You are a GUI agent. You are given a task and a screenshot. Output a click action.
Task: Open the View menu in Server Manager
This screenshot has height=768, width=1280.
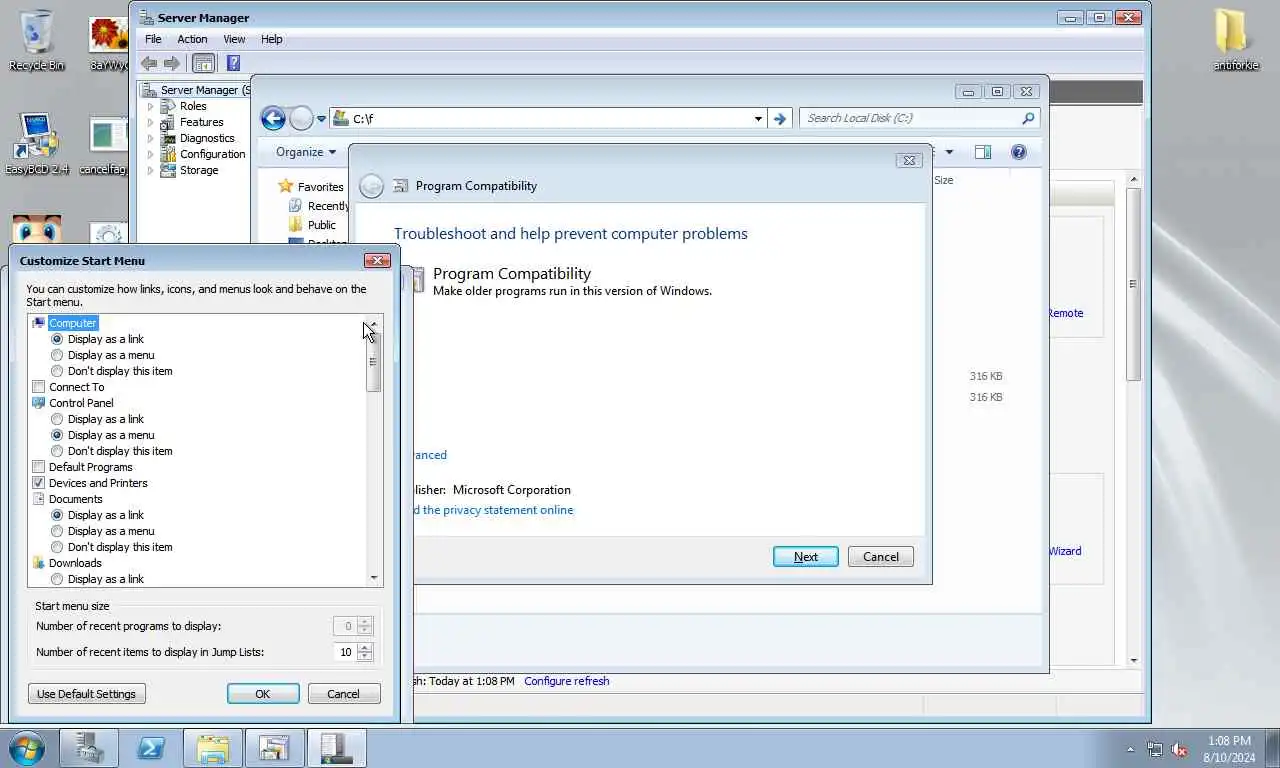(234, 39)
